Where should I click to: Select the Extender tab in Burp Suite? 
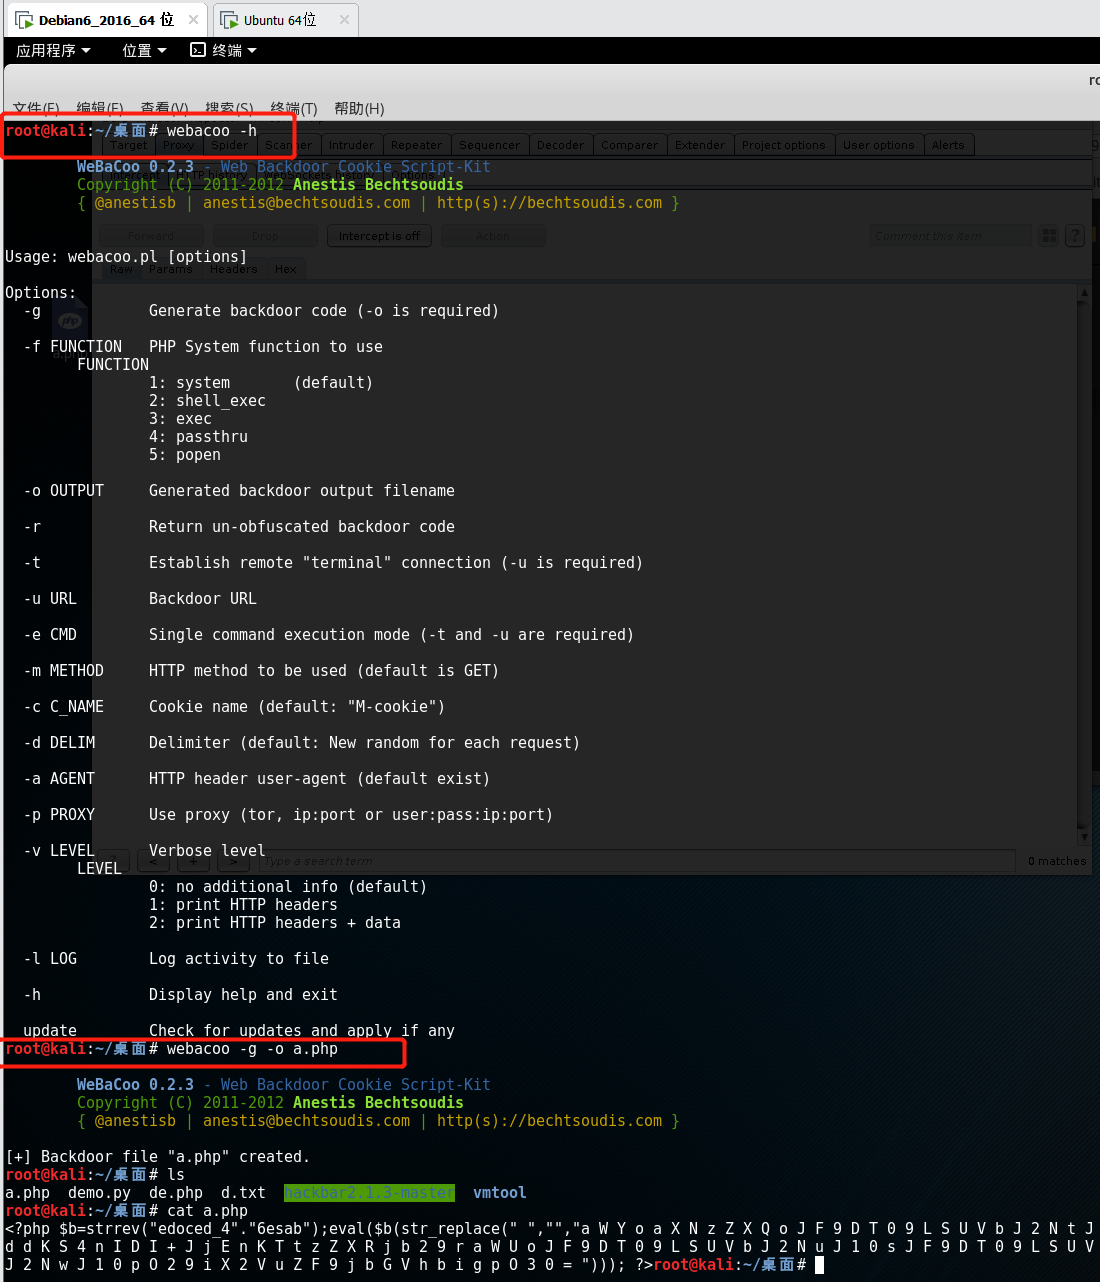tap(700, 145)
